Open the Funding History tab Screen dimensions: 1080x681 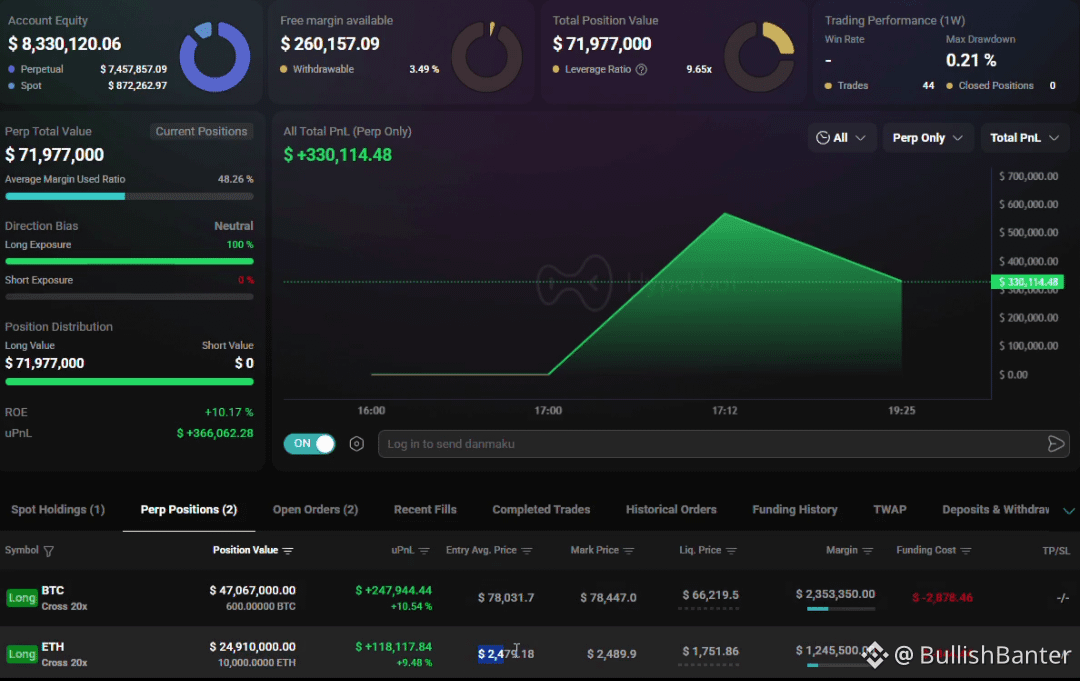[795, 510]
